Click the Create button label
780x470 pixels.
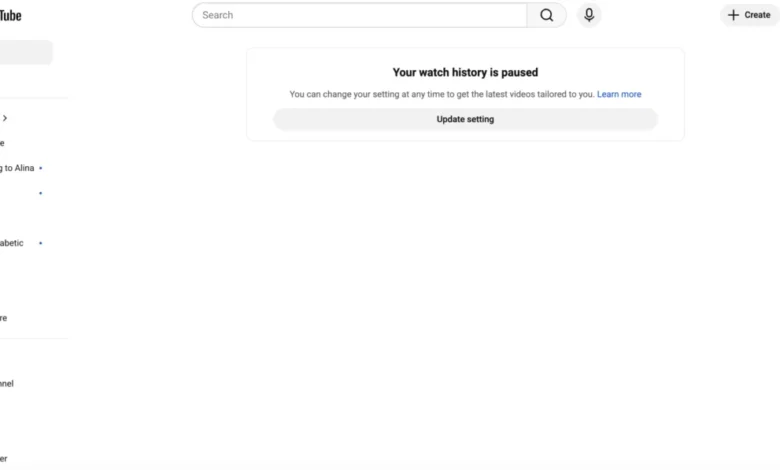point(757,15)
